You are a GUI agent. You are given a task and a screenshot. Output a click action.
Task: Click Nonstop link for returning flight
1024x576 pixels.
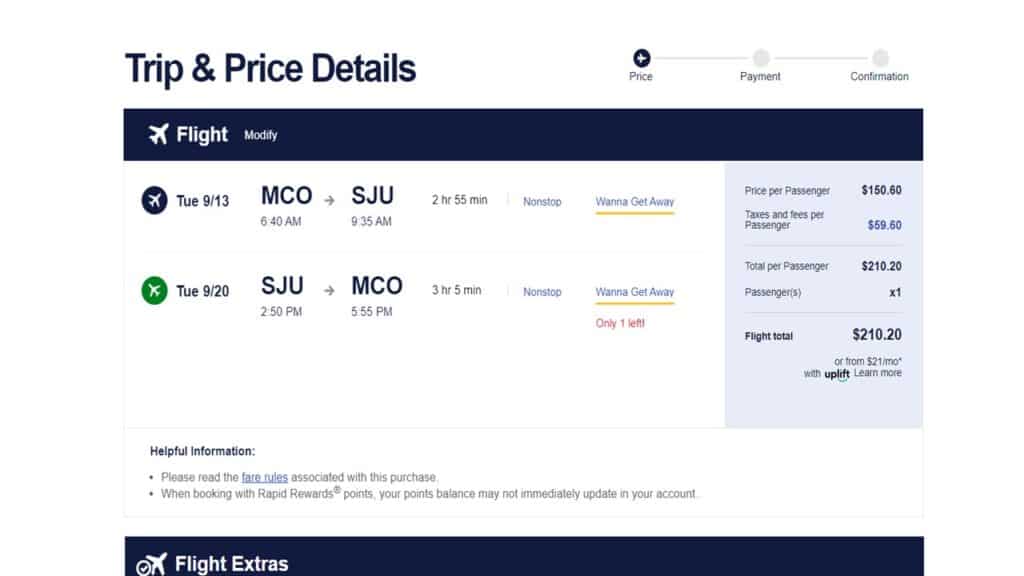(x=542, y=292)
